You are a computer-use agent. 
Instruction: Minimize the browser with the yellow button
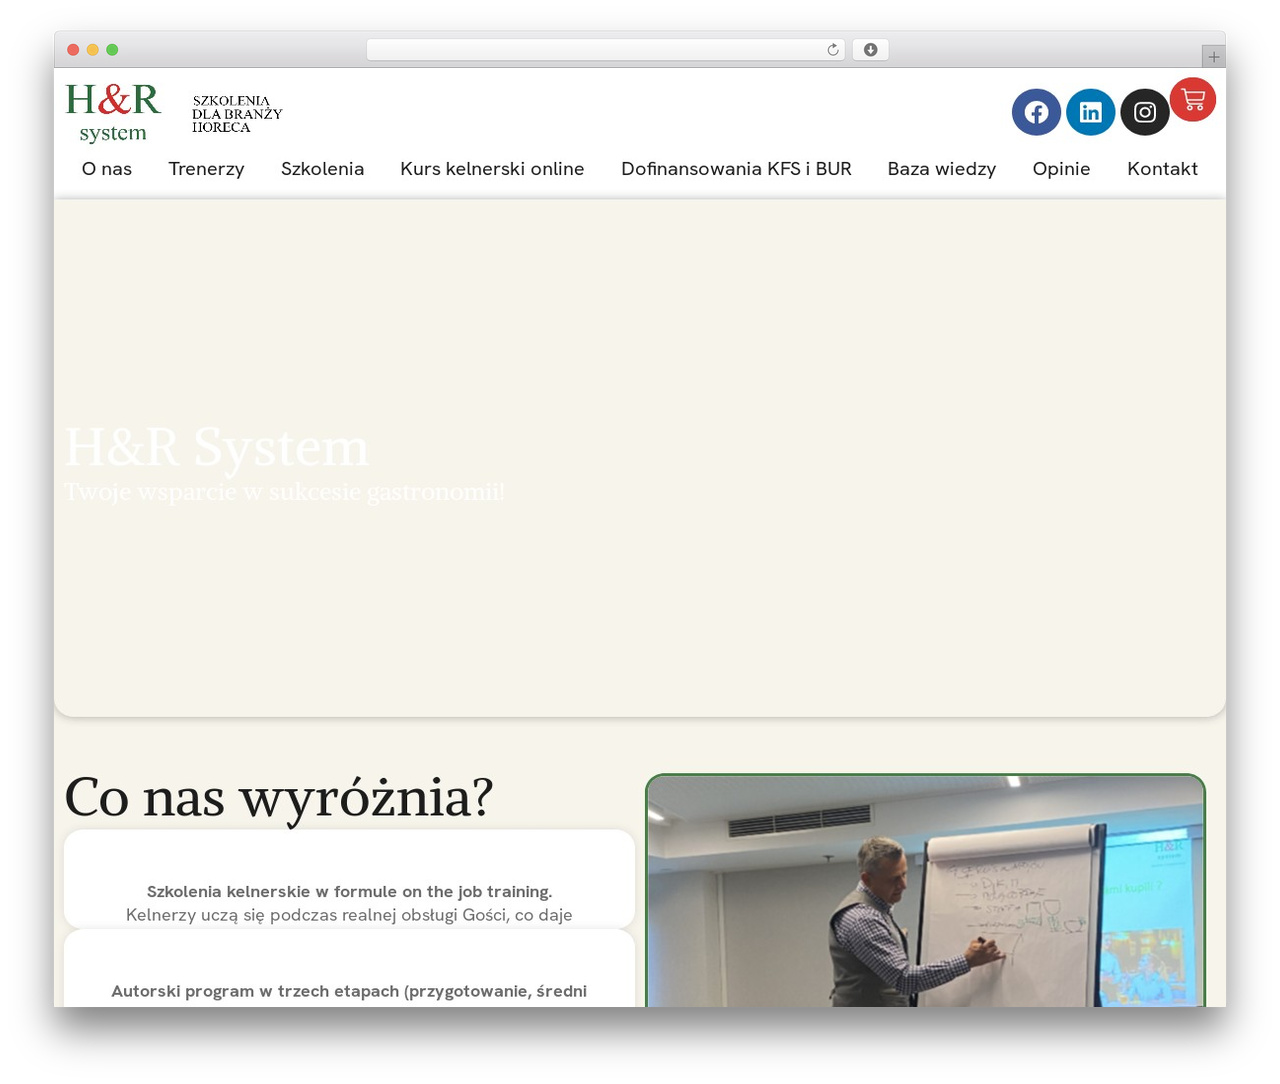click(93, 50)
